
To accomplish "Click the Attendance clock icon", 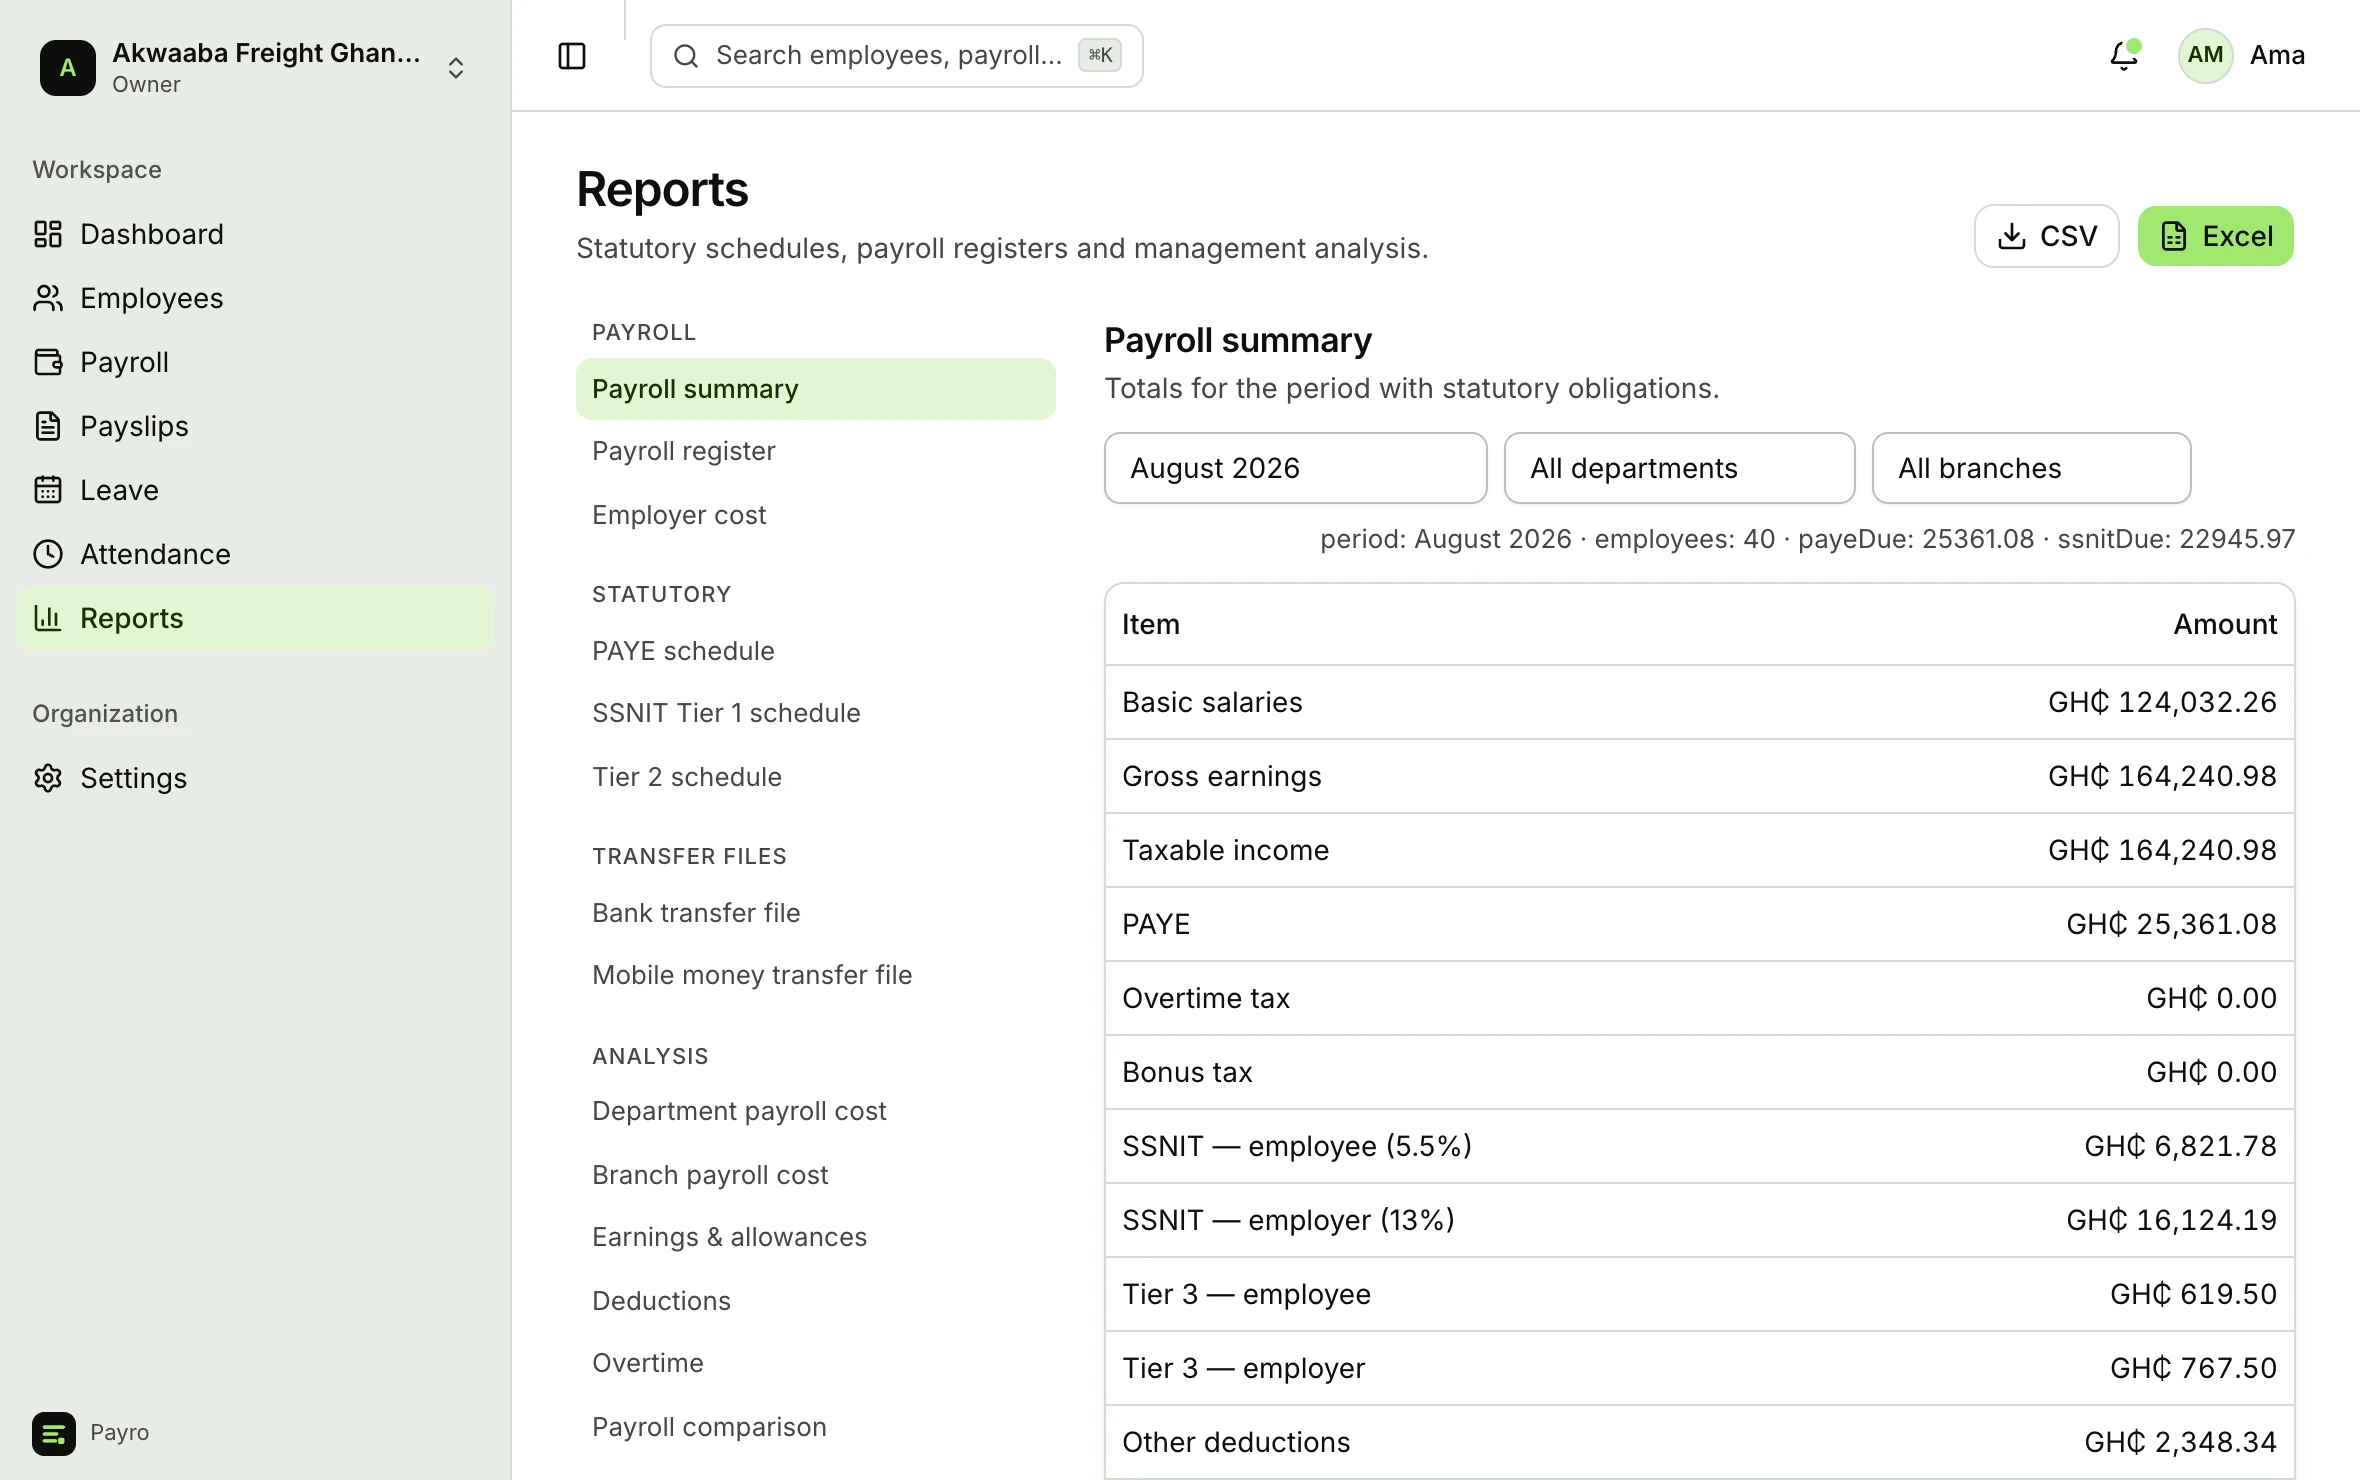I will pos(48,554).
